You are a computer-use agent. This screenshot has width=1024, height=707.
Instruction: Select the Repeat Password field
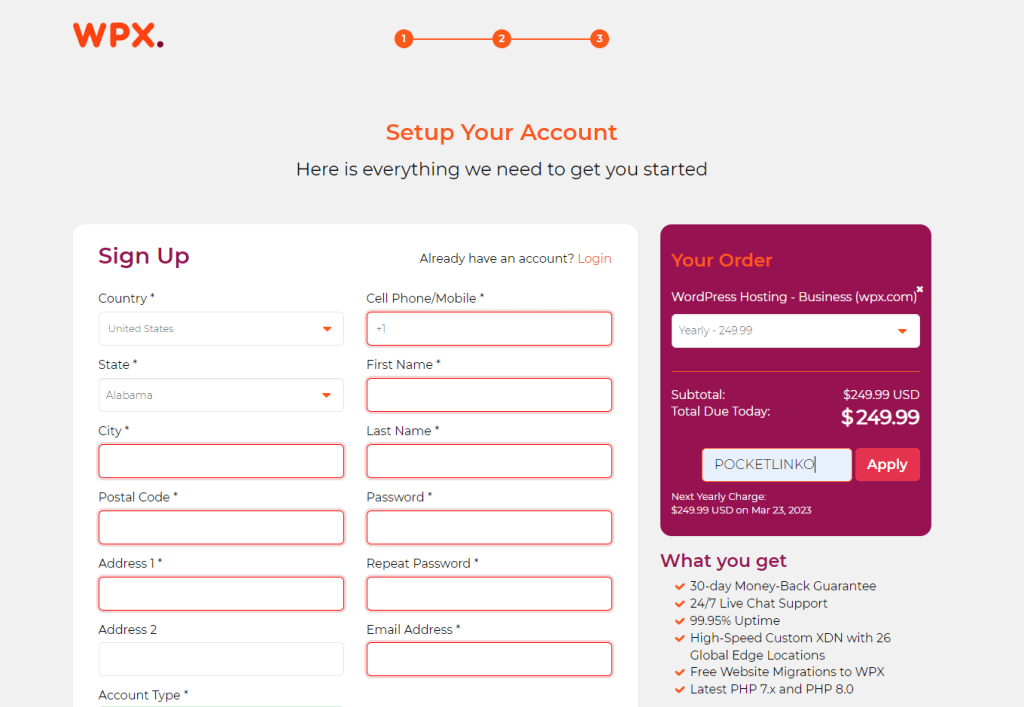[489, 593]
